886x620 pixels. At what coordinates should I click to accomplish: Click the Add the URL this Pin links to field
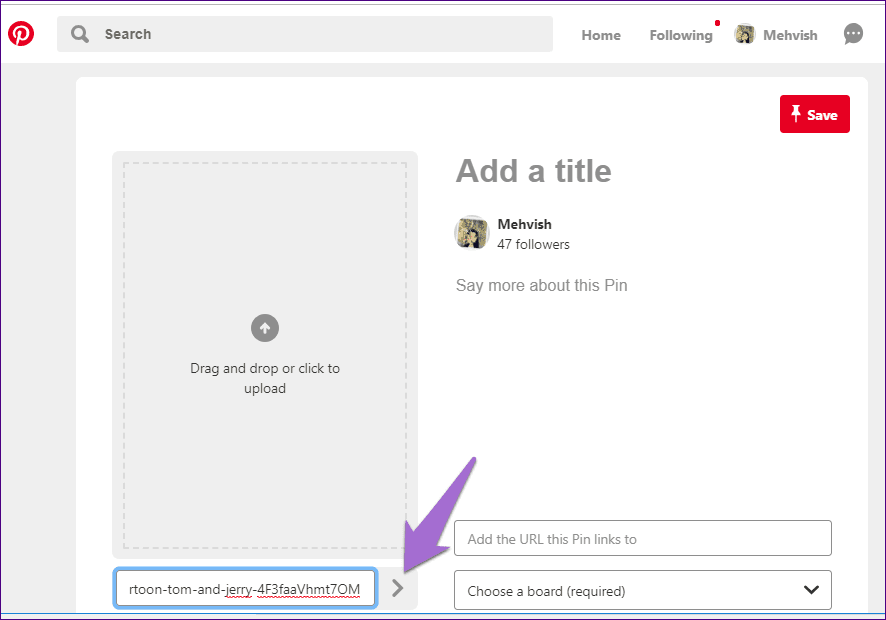pos(643,539)
